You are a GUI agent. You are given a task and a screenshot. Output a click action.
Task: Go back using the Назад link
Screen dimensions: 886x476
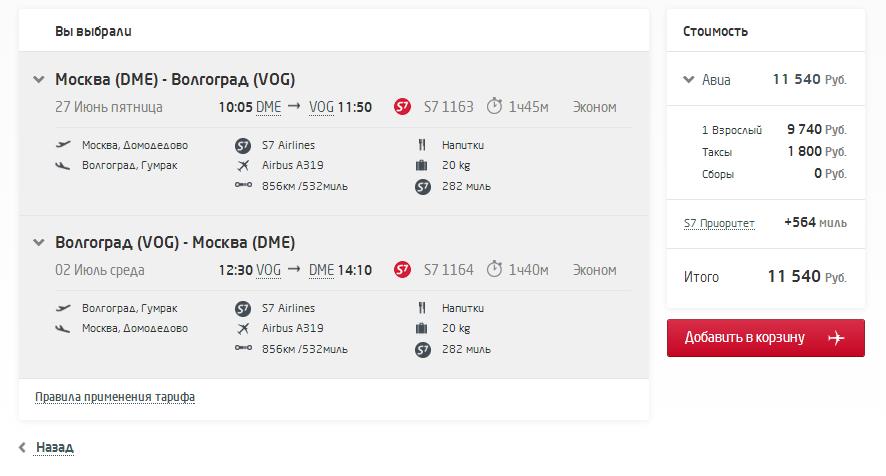click(54, 447)
